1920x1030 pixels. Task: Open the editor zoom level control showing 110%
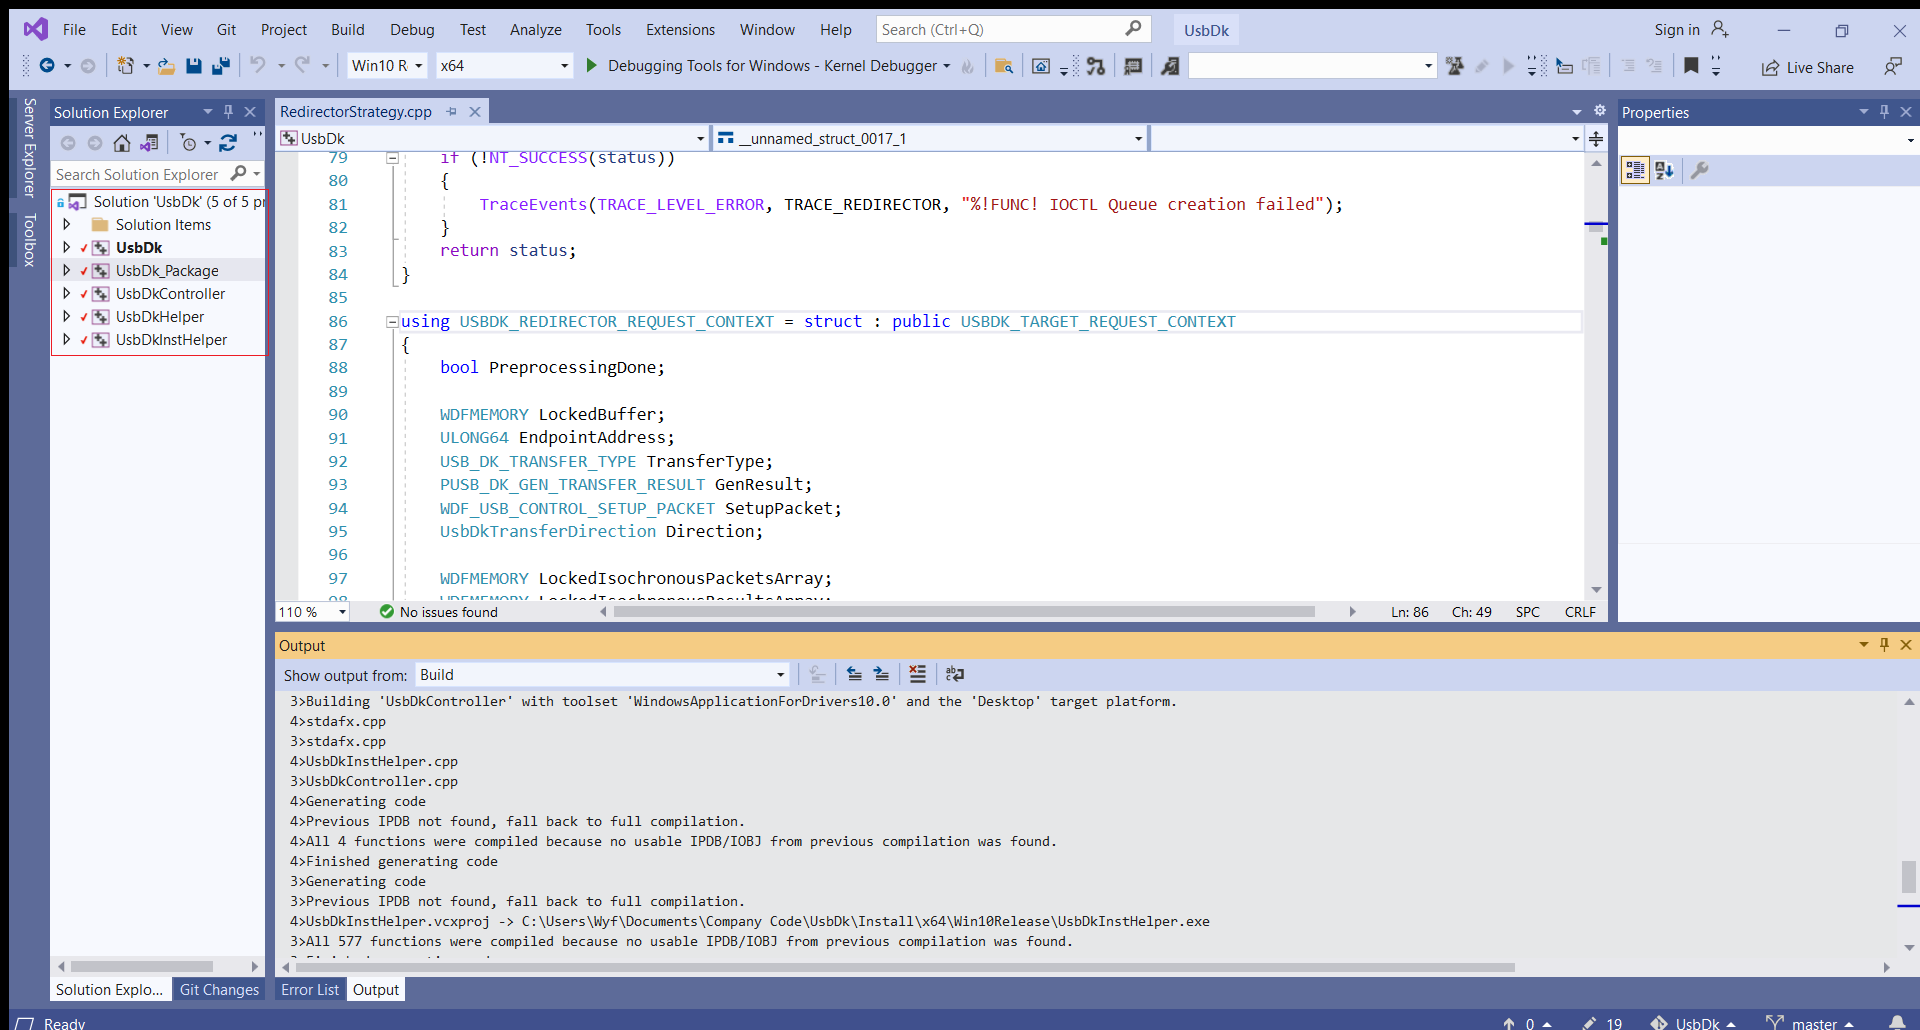pos(311,611)
